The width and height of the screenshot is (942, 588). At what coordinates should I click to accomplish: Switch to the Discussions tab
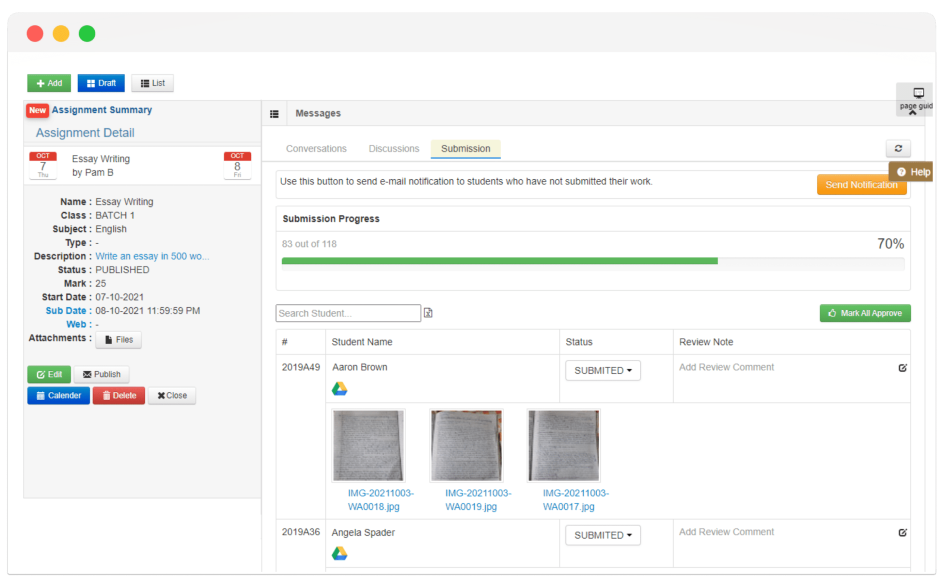(394, 148)
